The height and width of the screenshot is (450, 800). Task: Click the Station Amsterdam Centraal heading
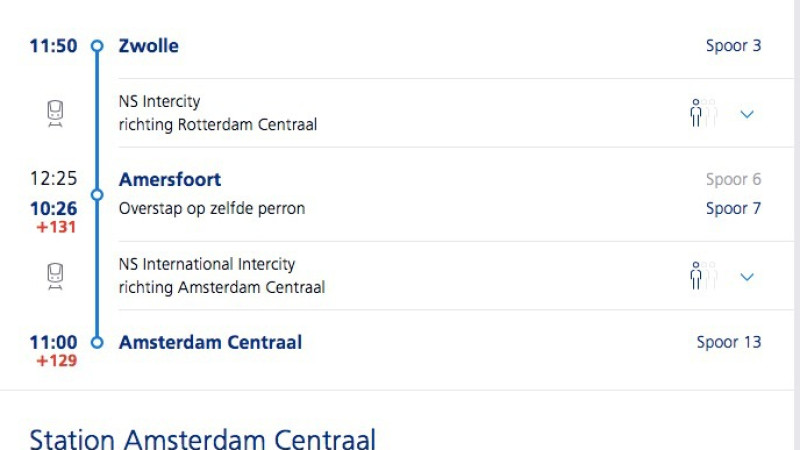pyautogui.click(x=202, y=438)
